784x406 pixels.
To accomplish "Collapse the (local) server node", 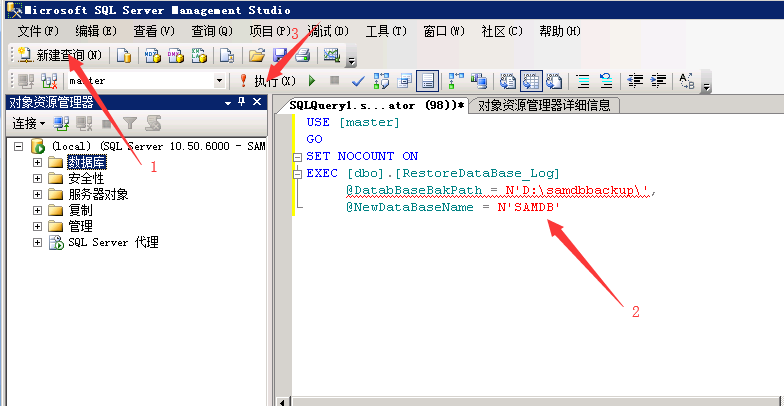I will pyautogui.click(x=19, y=146).
